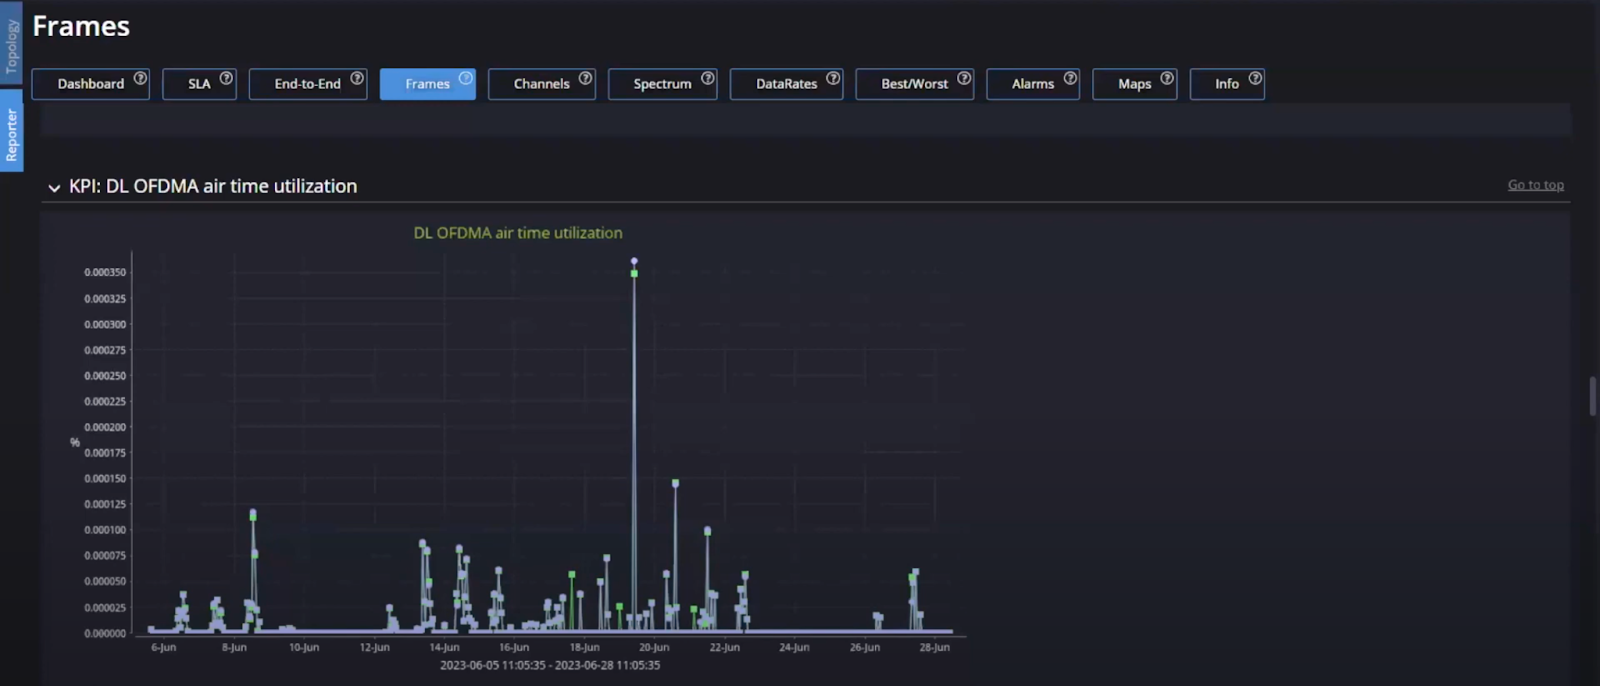This screenshot has height=686, width=1600.
Task: Open the Topology side panel
Action: [11, 45]
